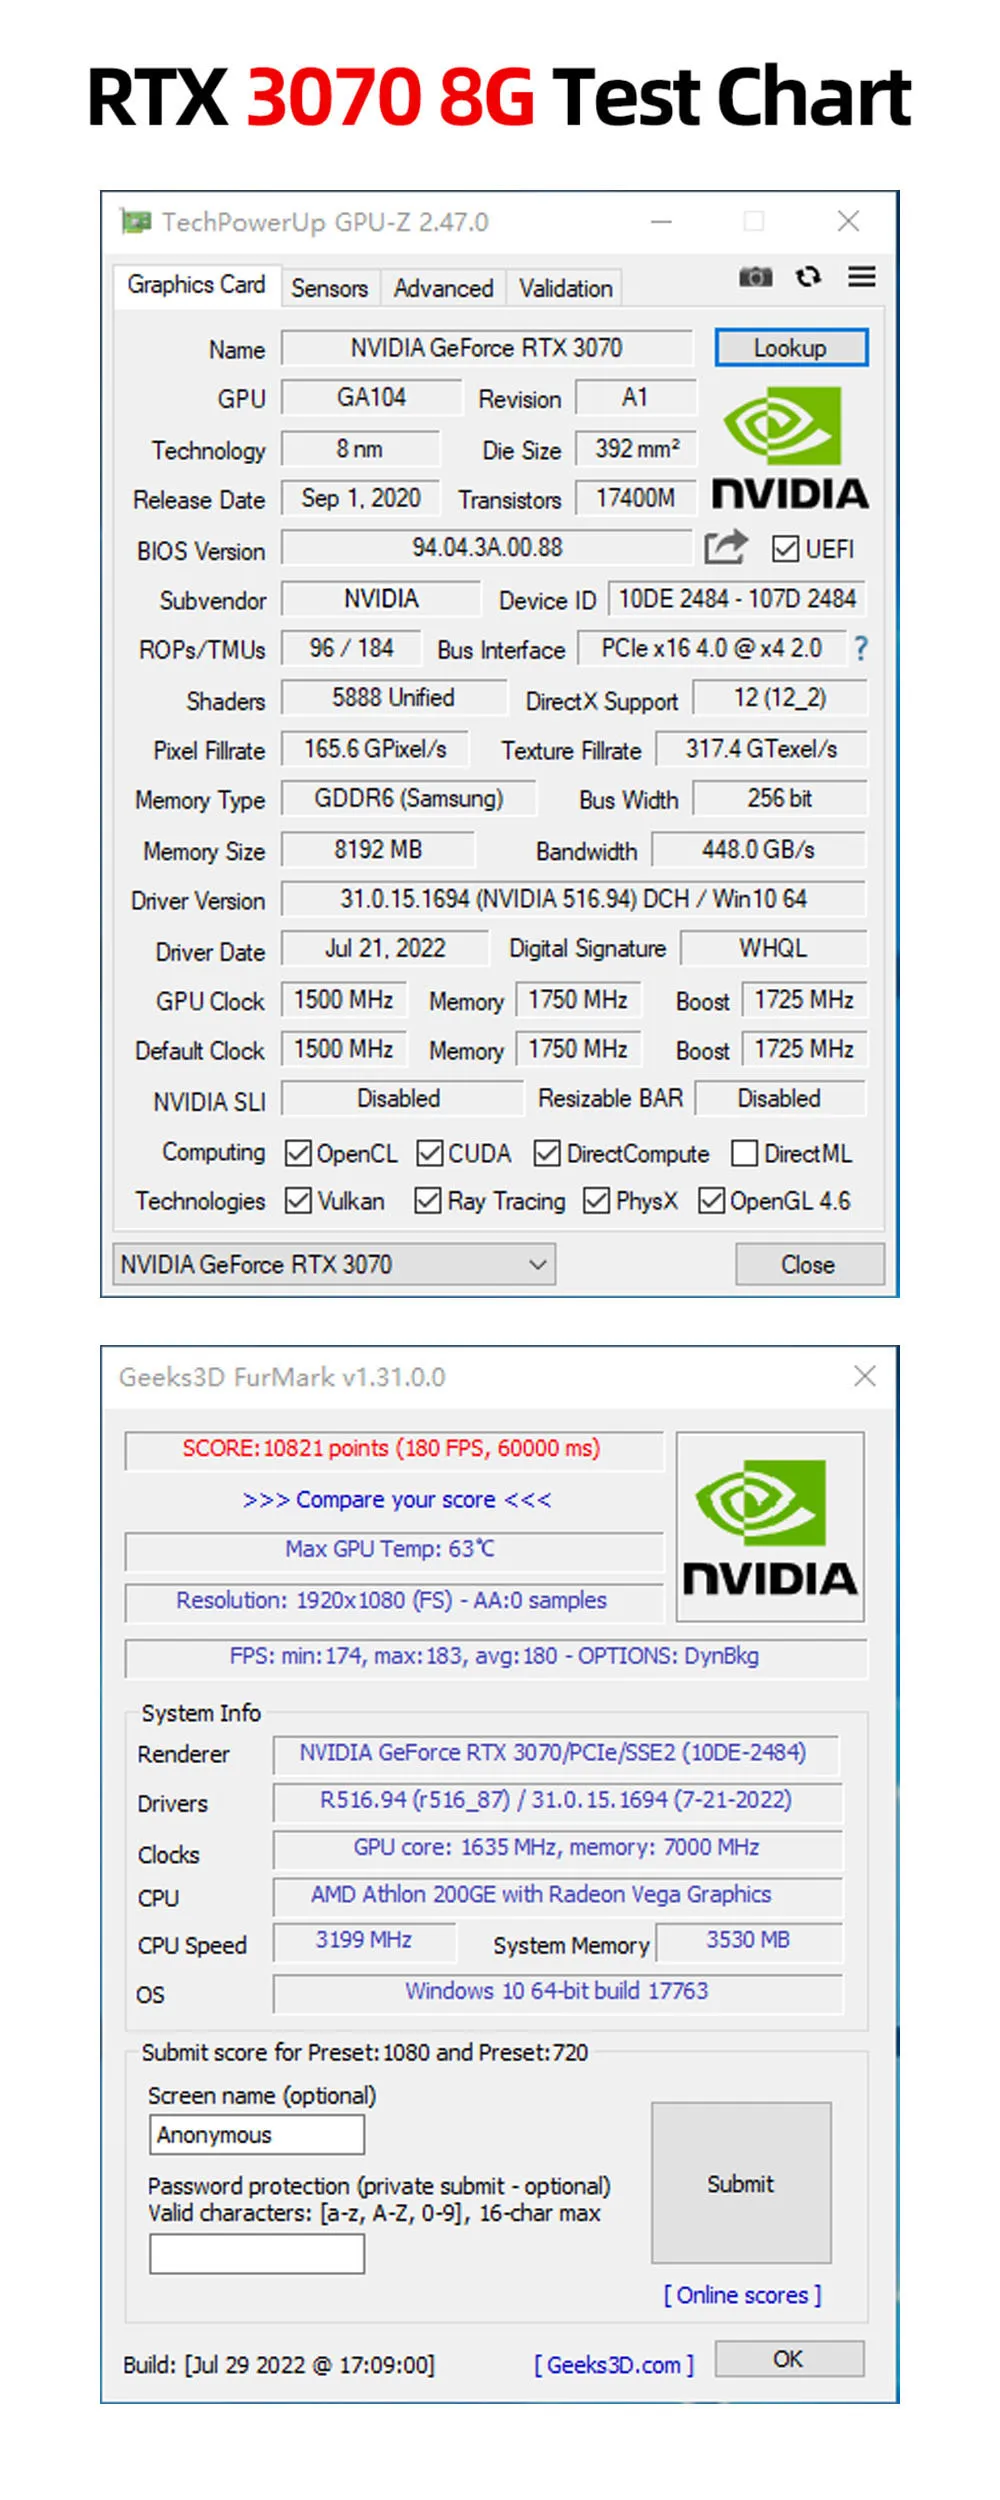Click the PCIe x16 4.0 bus interface value
The image size is (1000, 2500).
pos(712,648)
